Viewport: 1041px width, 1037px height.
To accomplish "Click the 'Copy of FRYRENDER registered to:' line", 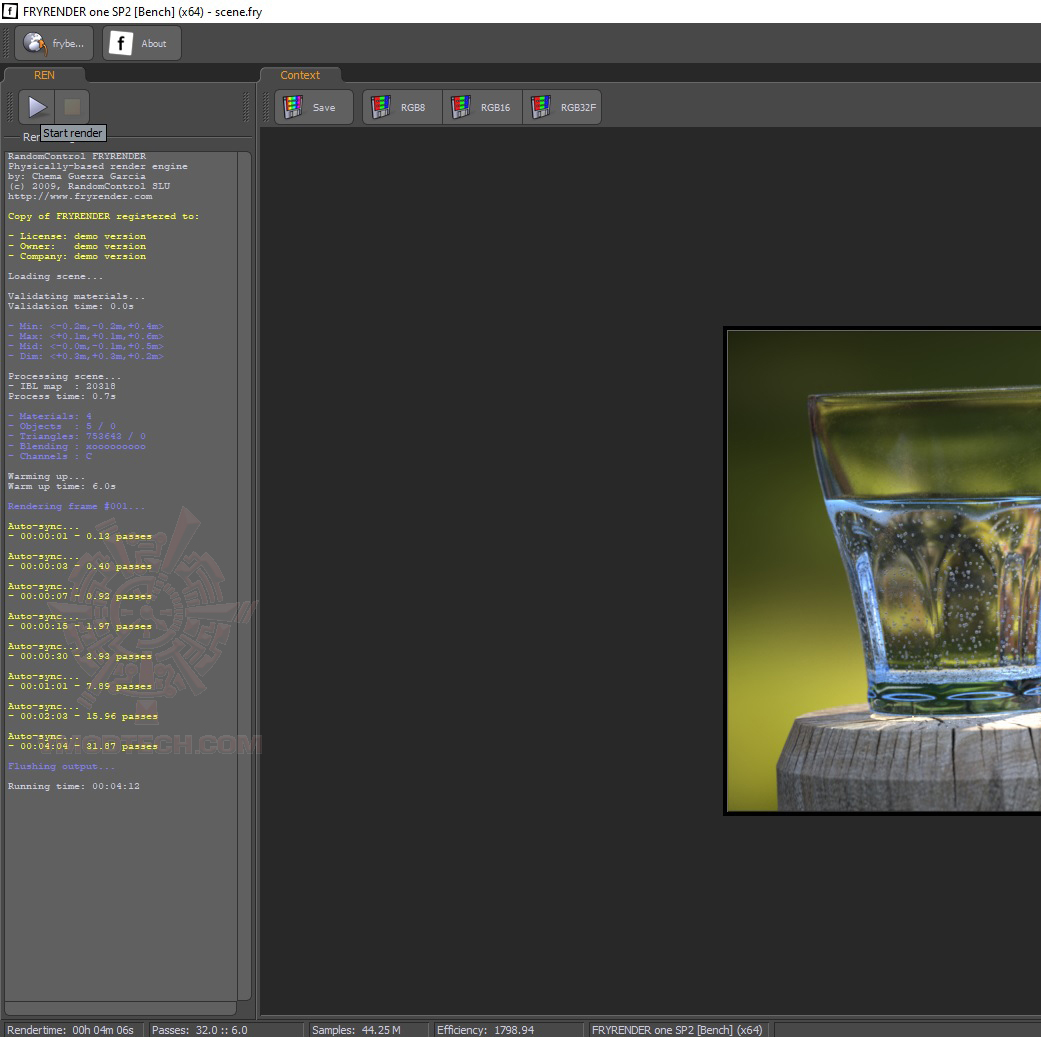I will (x=104, y=216).
